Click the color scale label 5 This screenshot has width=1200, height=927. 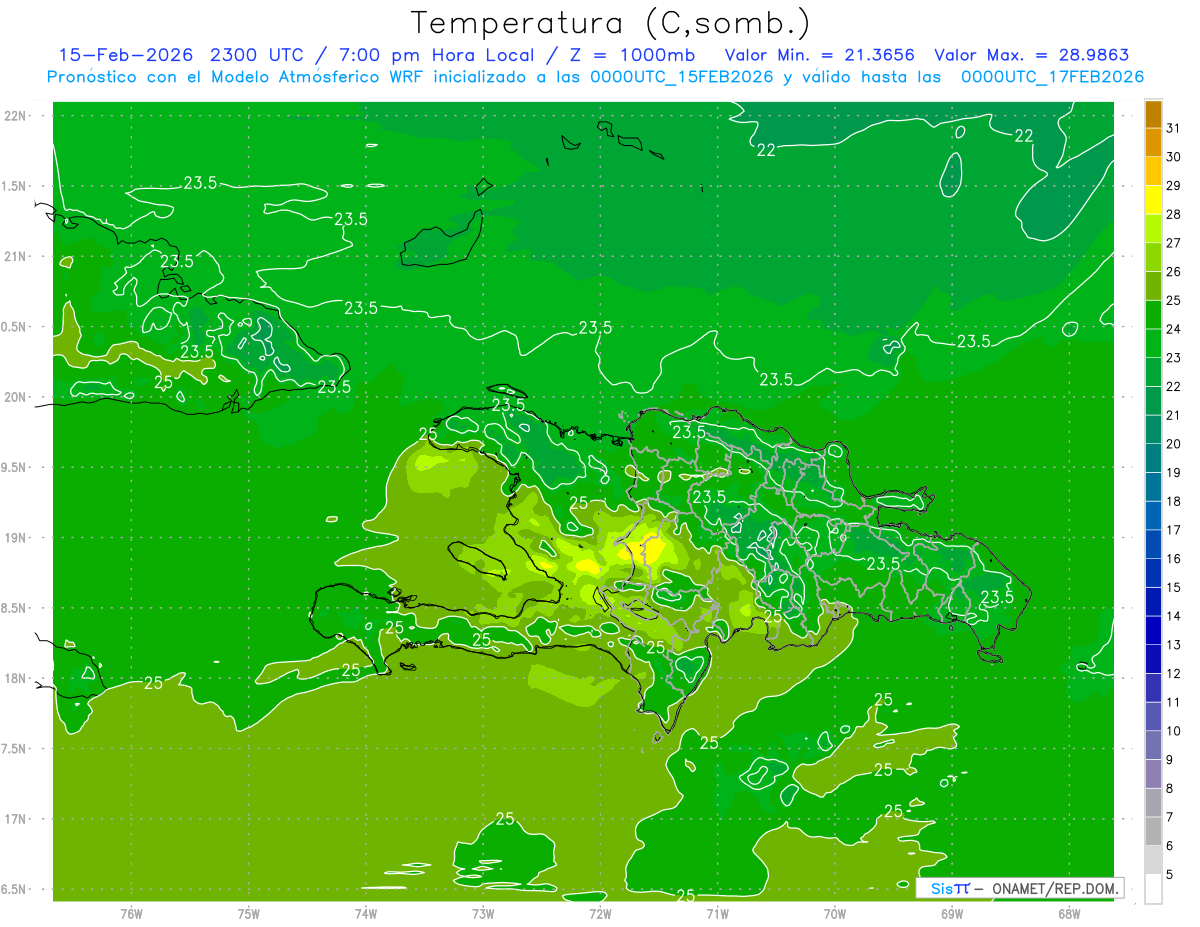(1170, 875)
